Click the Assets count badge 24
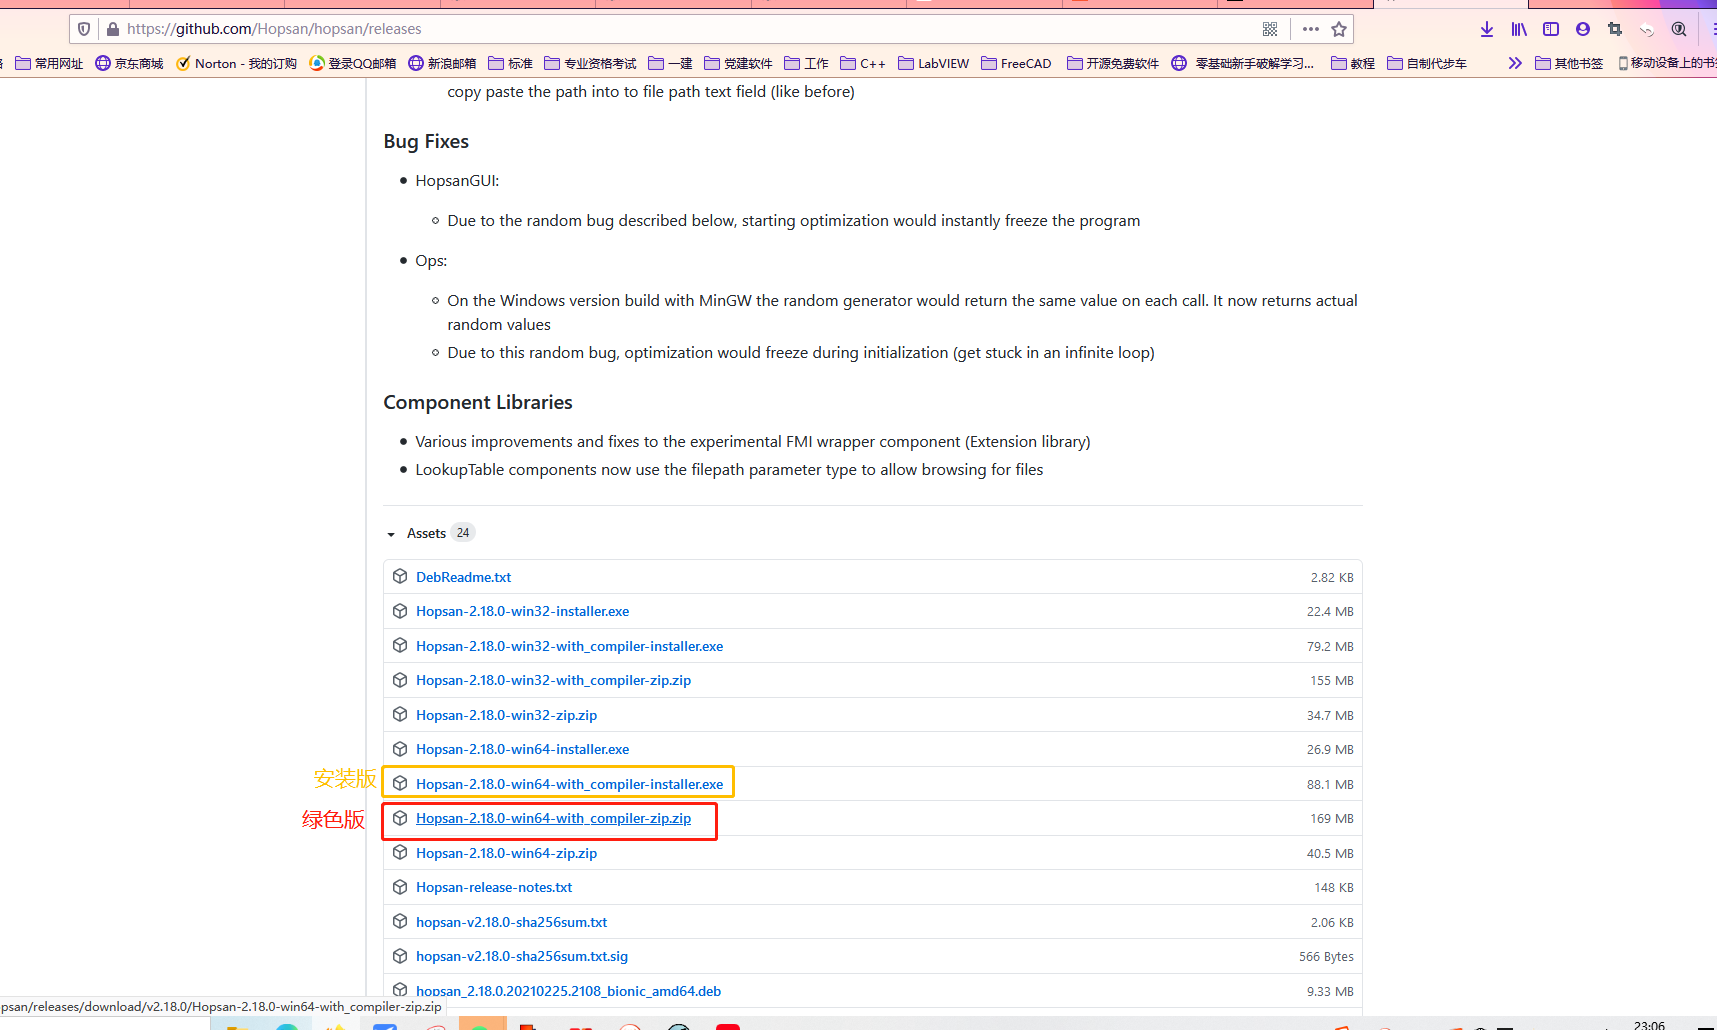Image resolution: width=1717 pixels, height=1030 pixels. point(463,533)
